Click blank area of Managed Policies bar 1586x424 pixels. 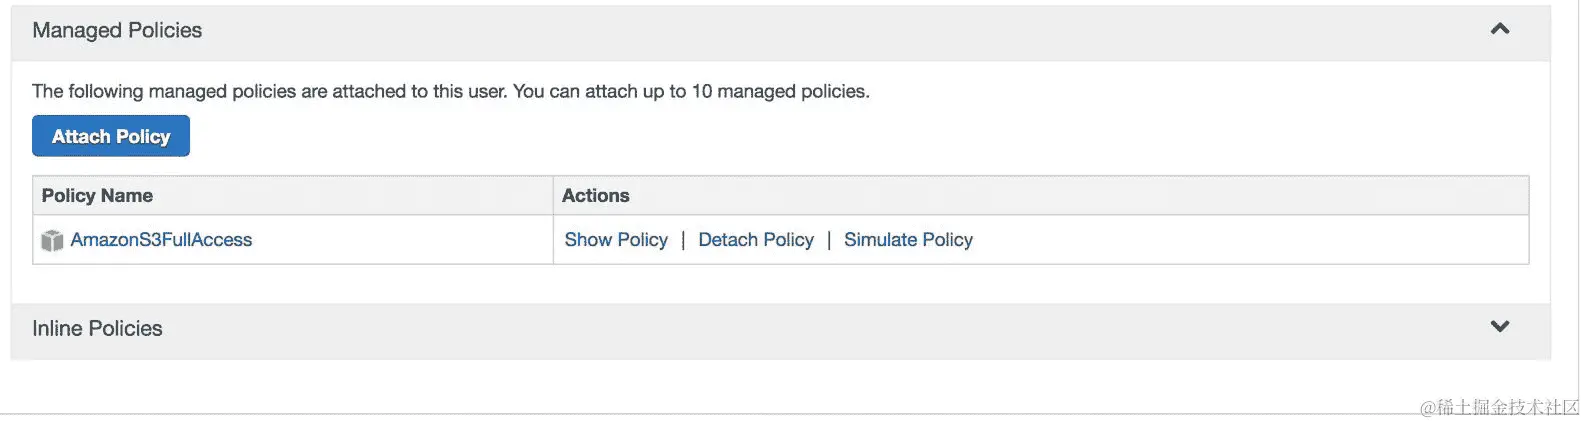coord(800,30)
